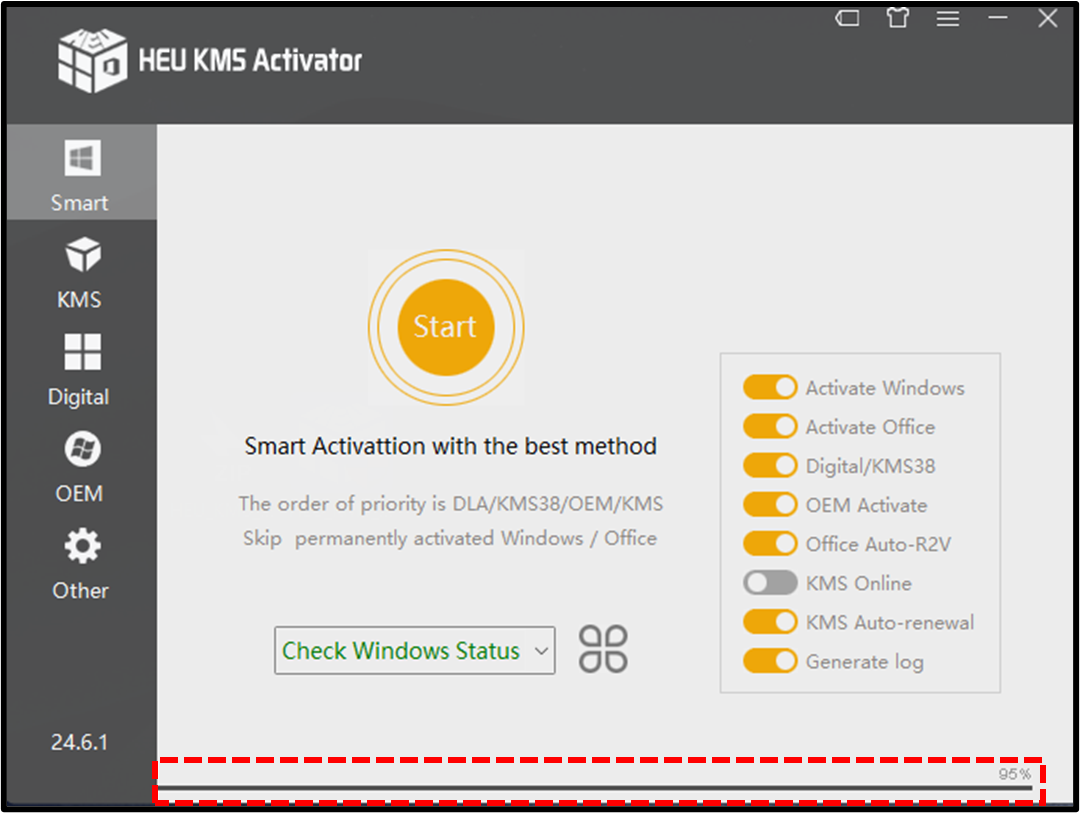Toggle the Activate Office switch

770,426
